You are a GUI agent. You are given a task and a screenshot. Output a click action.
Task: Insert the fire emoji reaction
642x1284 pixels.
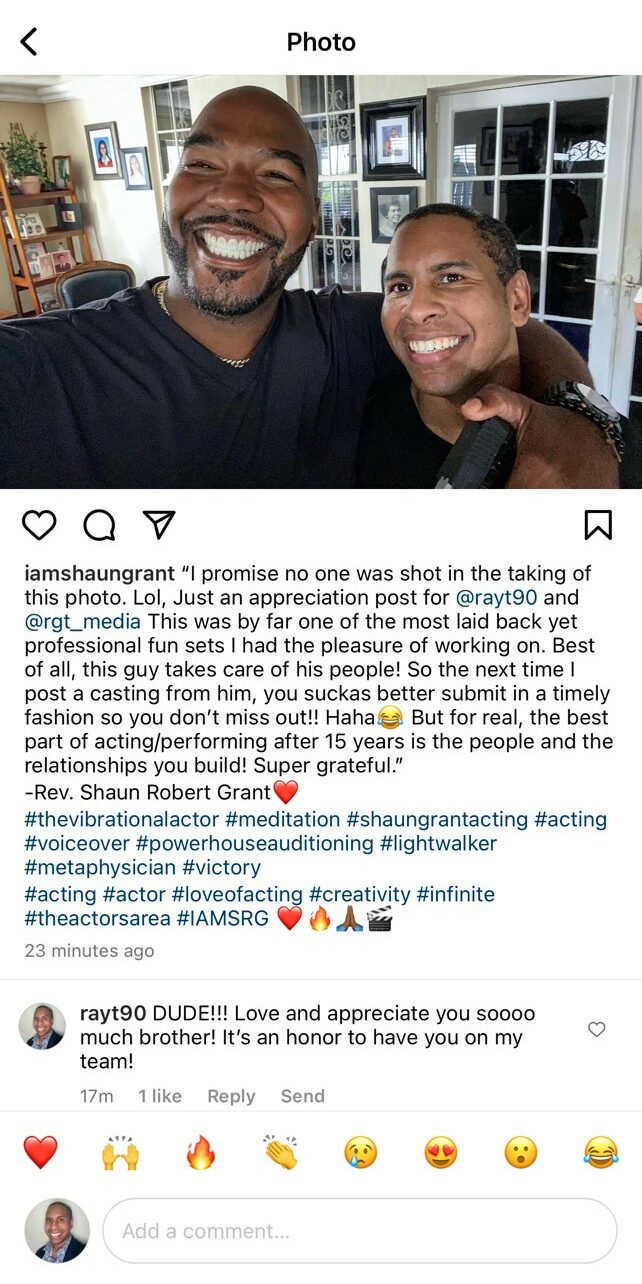point(201,1153)
